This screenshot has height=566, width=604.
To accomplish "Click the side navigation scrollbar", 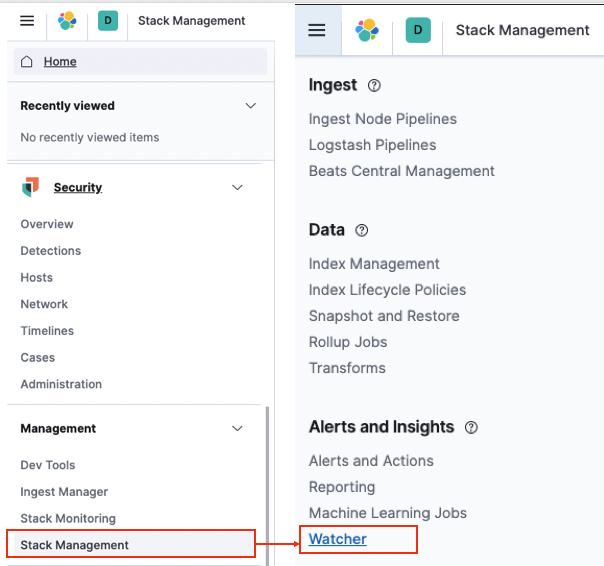I will click(x=267, y=485).
